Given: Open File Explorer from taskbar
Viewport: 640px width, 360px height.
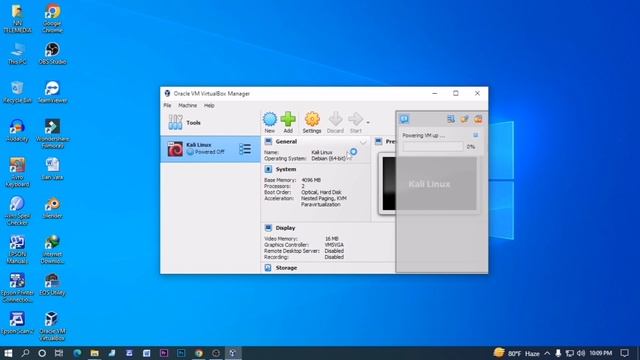Looking at the screenshot, I should [94, 353].
